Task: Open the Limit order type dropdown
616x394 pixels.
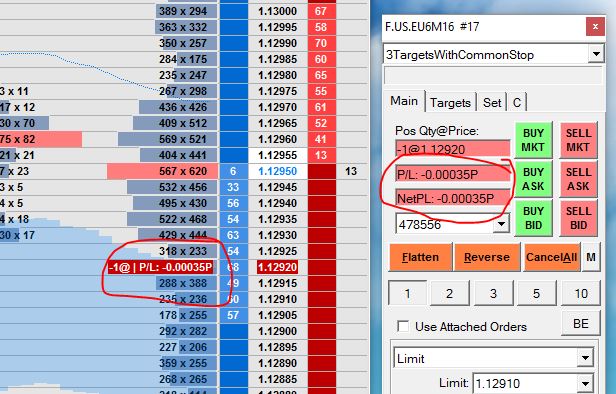Action: [x=585, y=358]
